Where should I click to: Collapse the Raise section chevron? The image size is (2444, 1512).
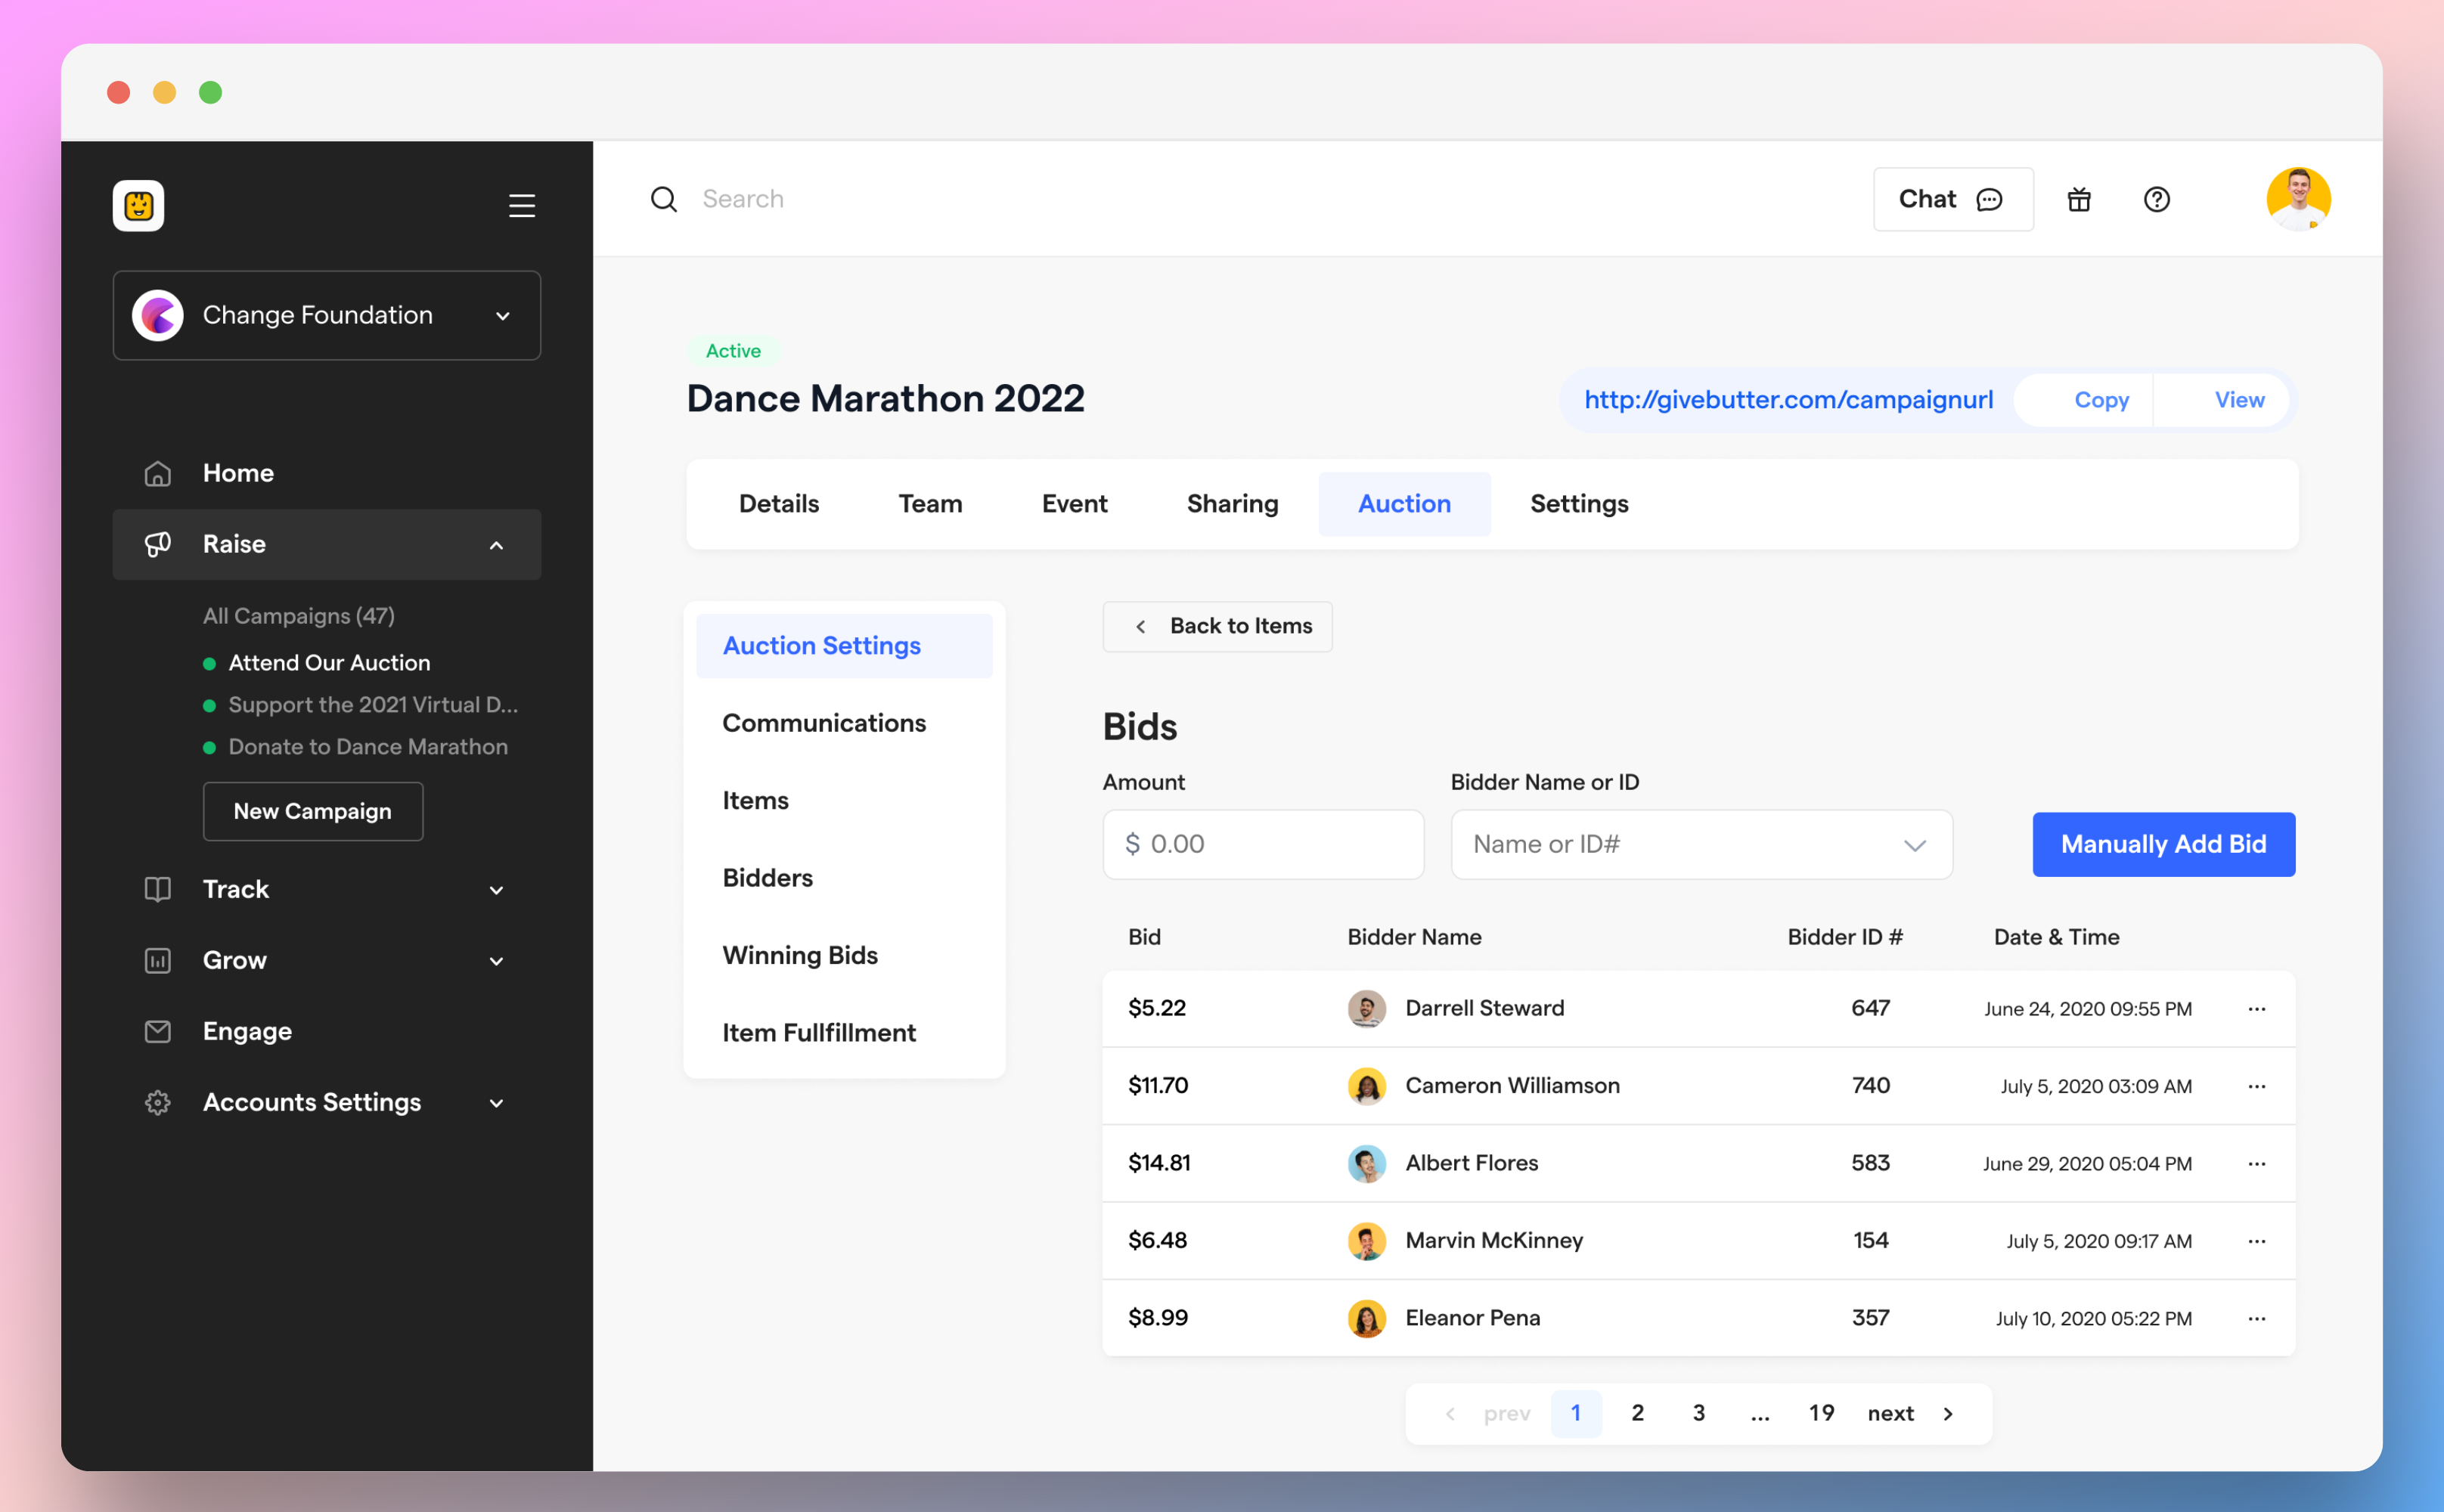[x=496, y=545]
